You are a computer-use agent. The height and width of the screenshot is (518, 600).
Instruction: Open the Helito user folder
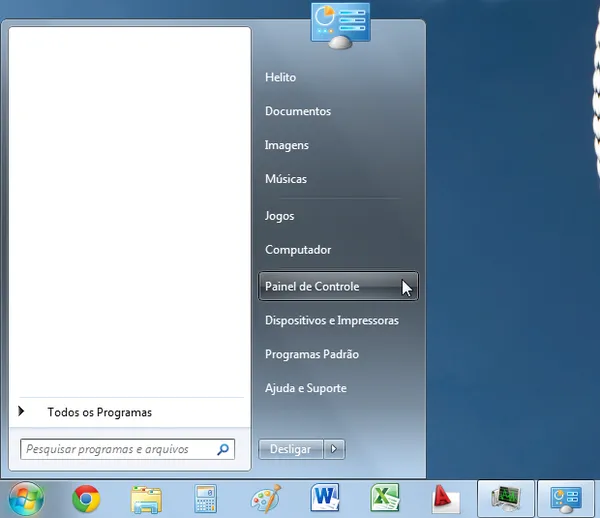[280, 77]
